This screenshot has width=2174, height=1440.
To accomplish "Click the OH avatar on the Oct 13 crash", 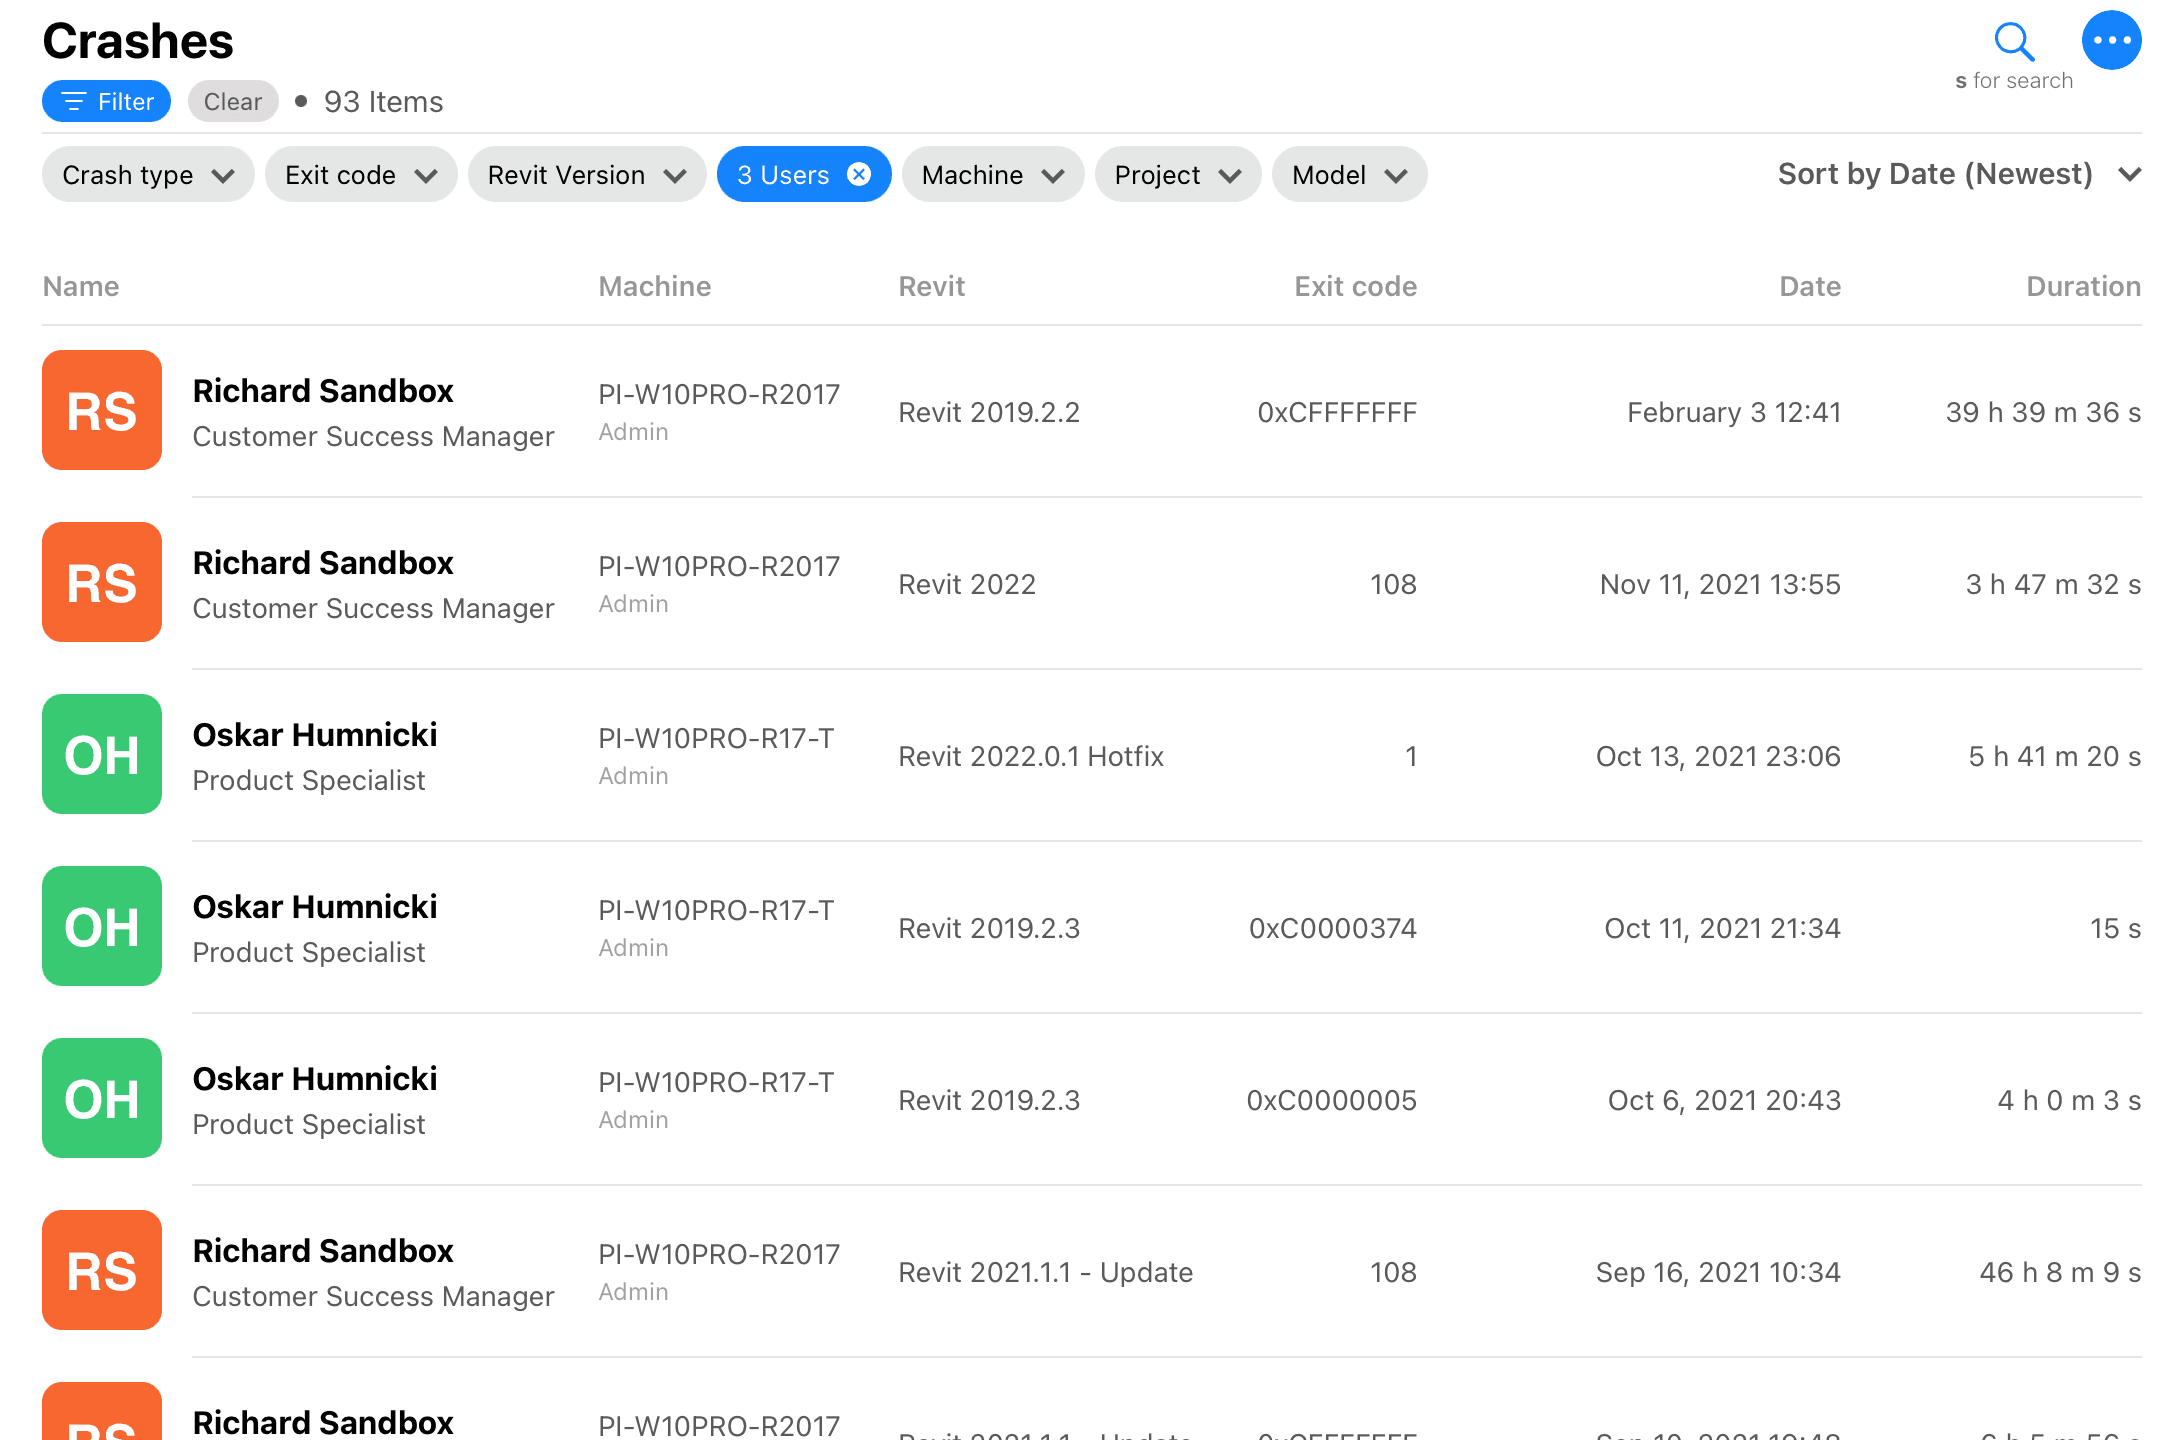I will point(102,754).
